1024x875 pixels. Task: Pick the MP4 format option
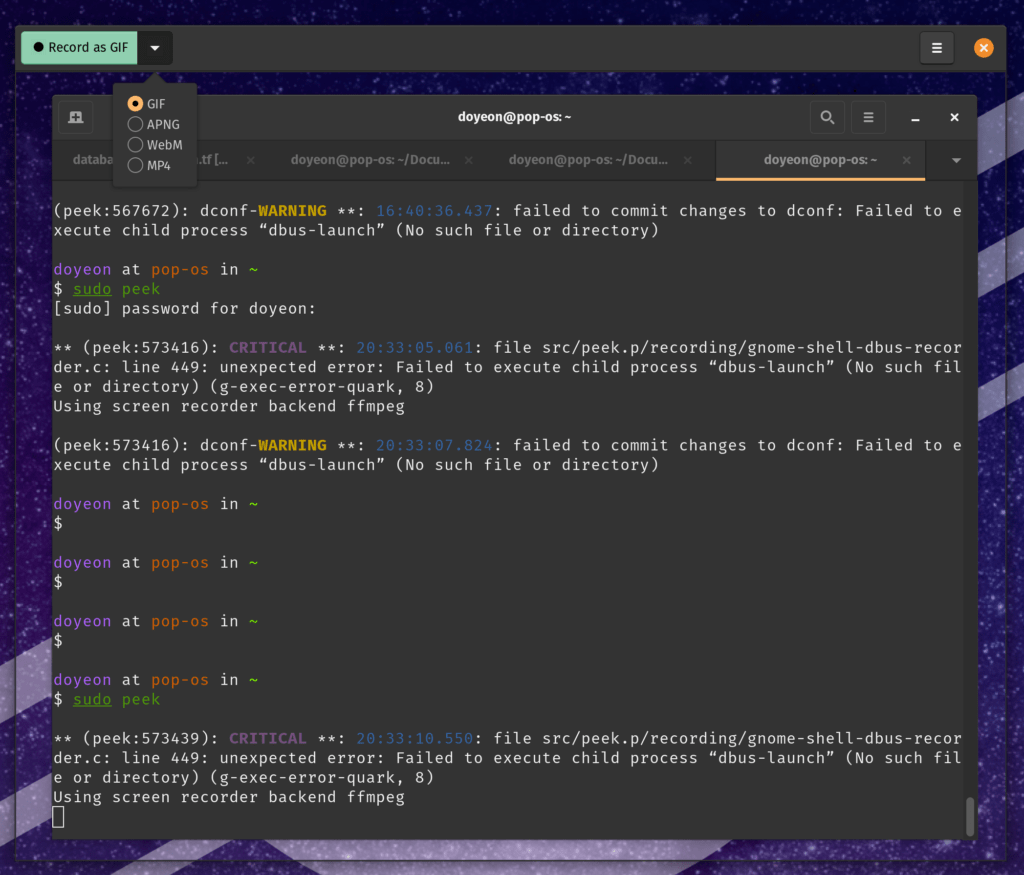[136, 166]
